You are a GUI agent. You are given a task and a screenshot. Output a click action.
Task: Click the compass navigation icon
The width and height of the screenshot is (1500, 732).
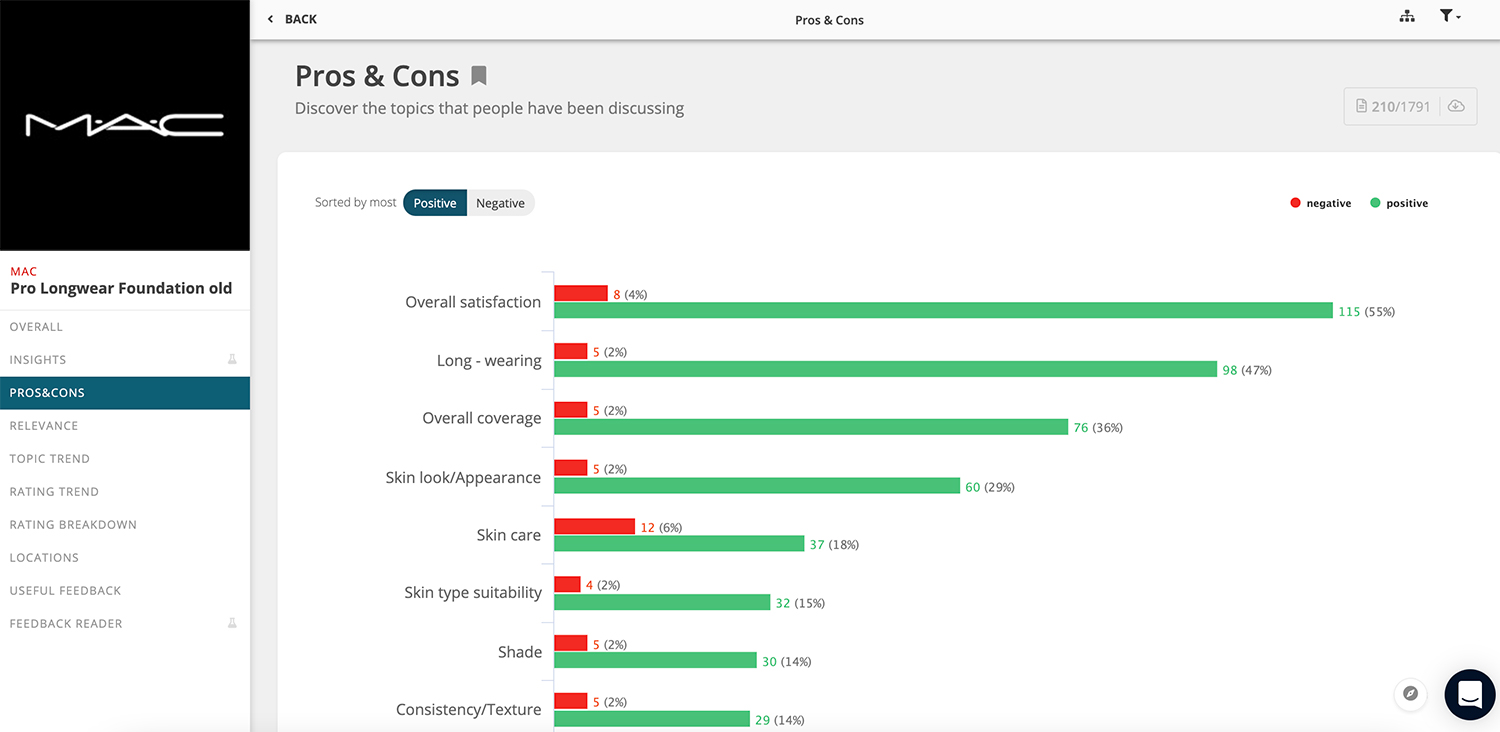(x=1411, y=693)
